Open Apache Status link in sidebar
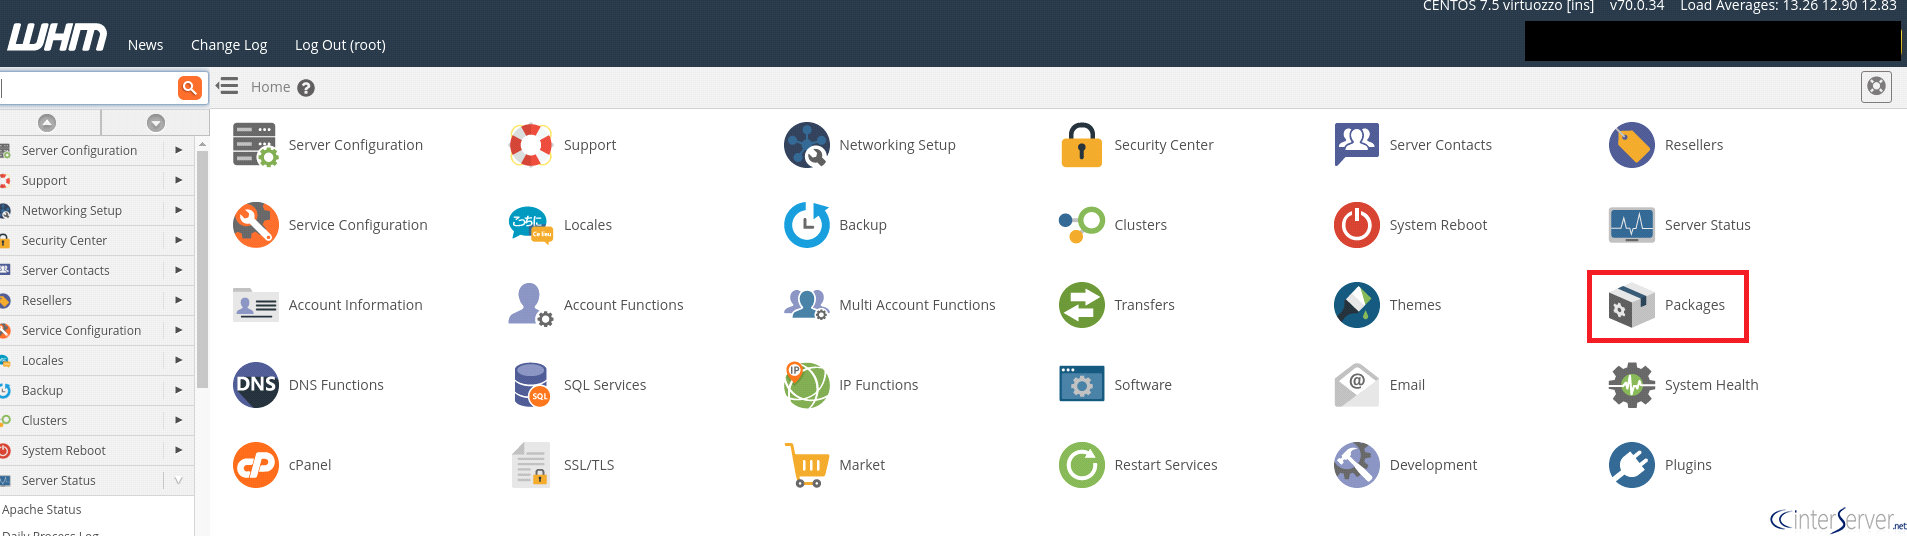 [42, 510]
